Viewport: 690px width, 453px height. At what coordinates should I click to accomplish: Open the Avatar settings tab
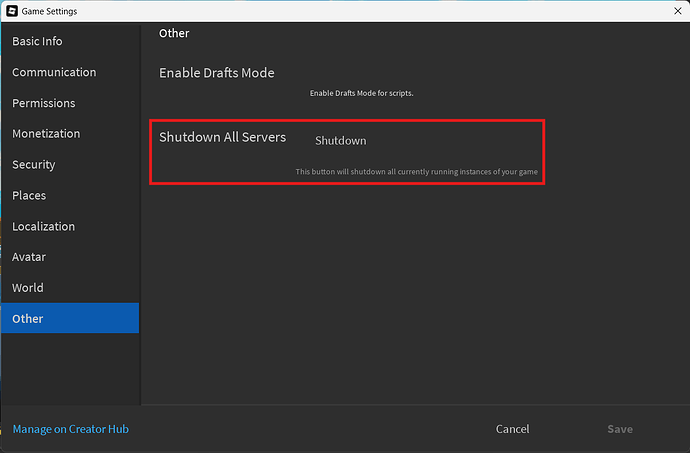click(70, 257)
